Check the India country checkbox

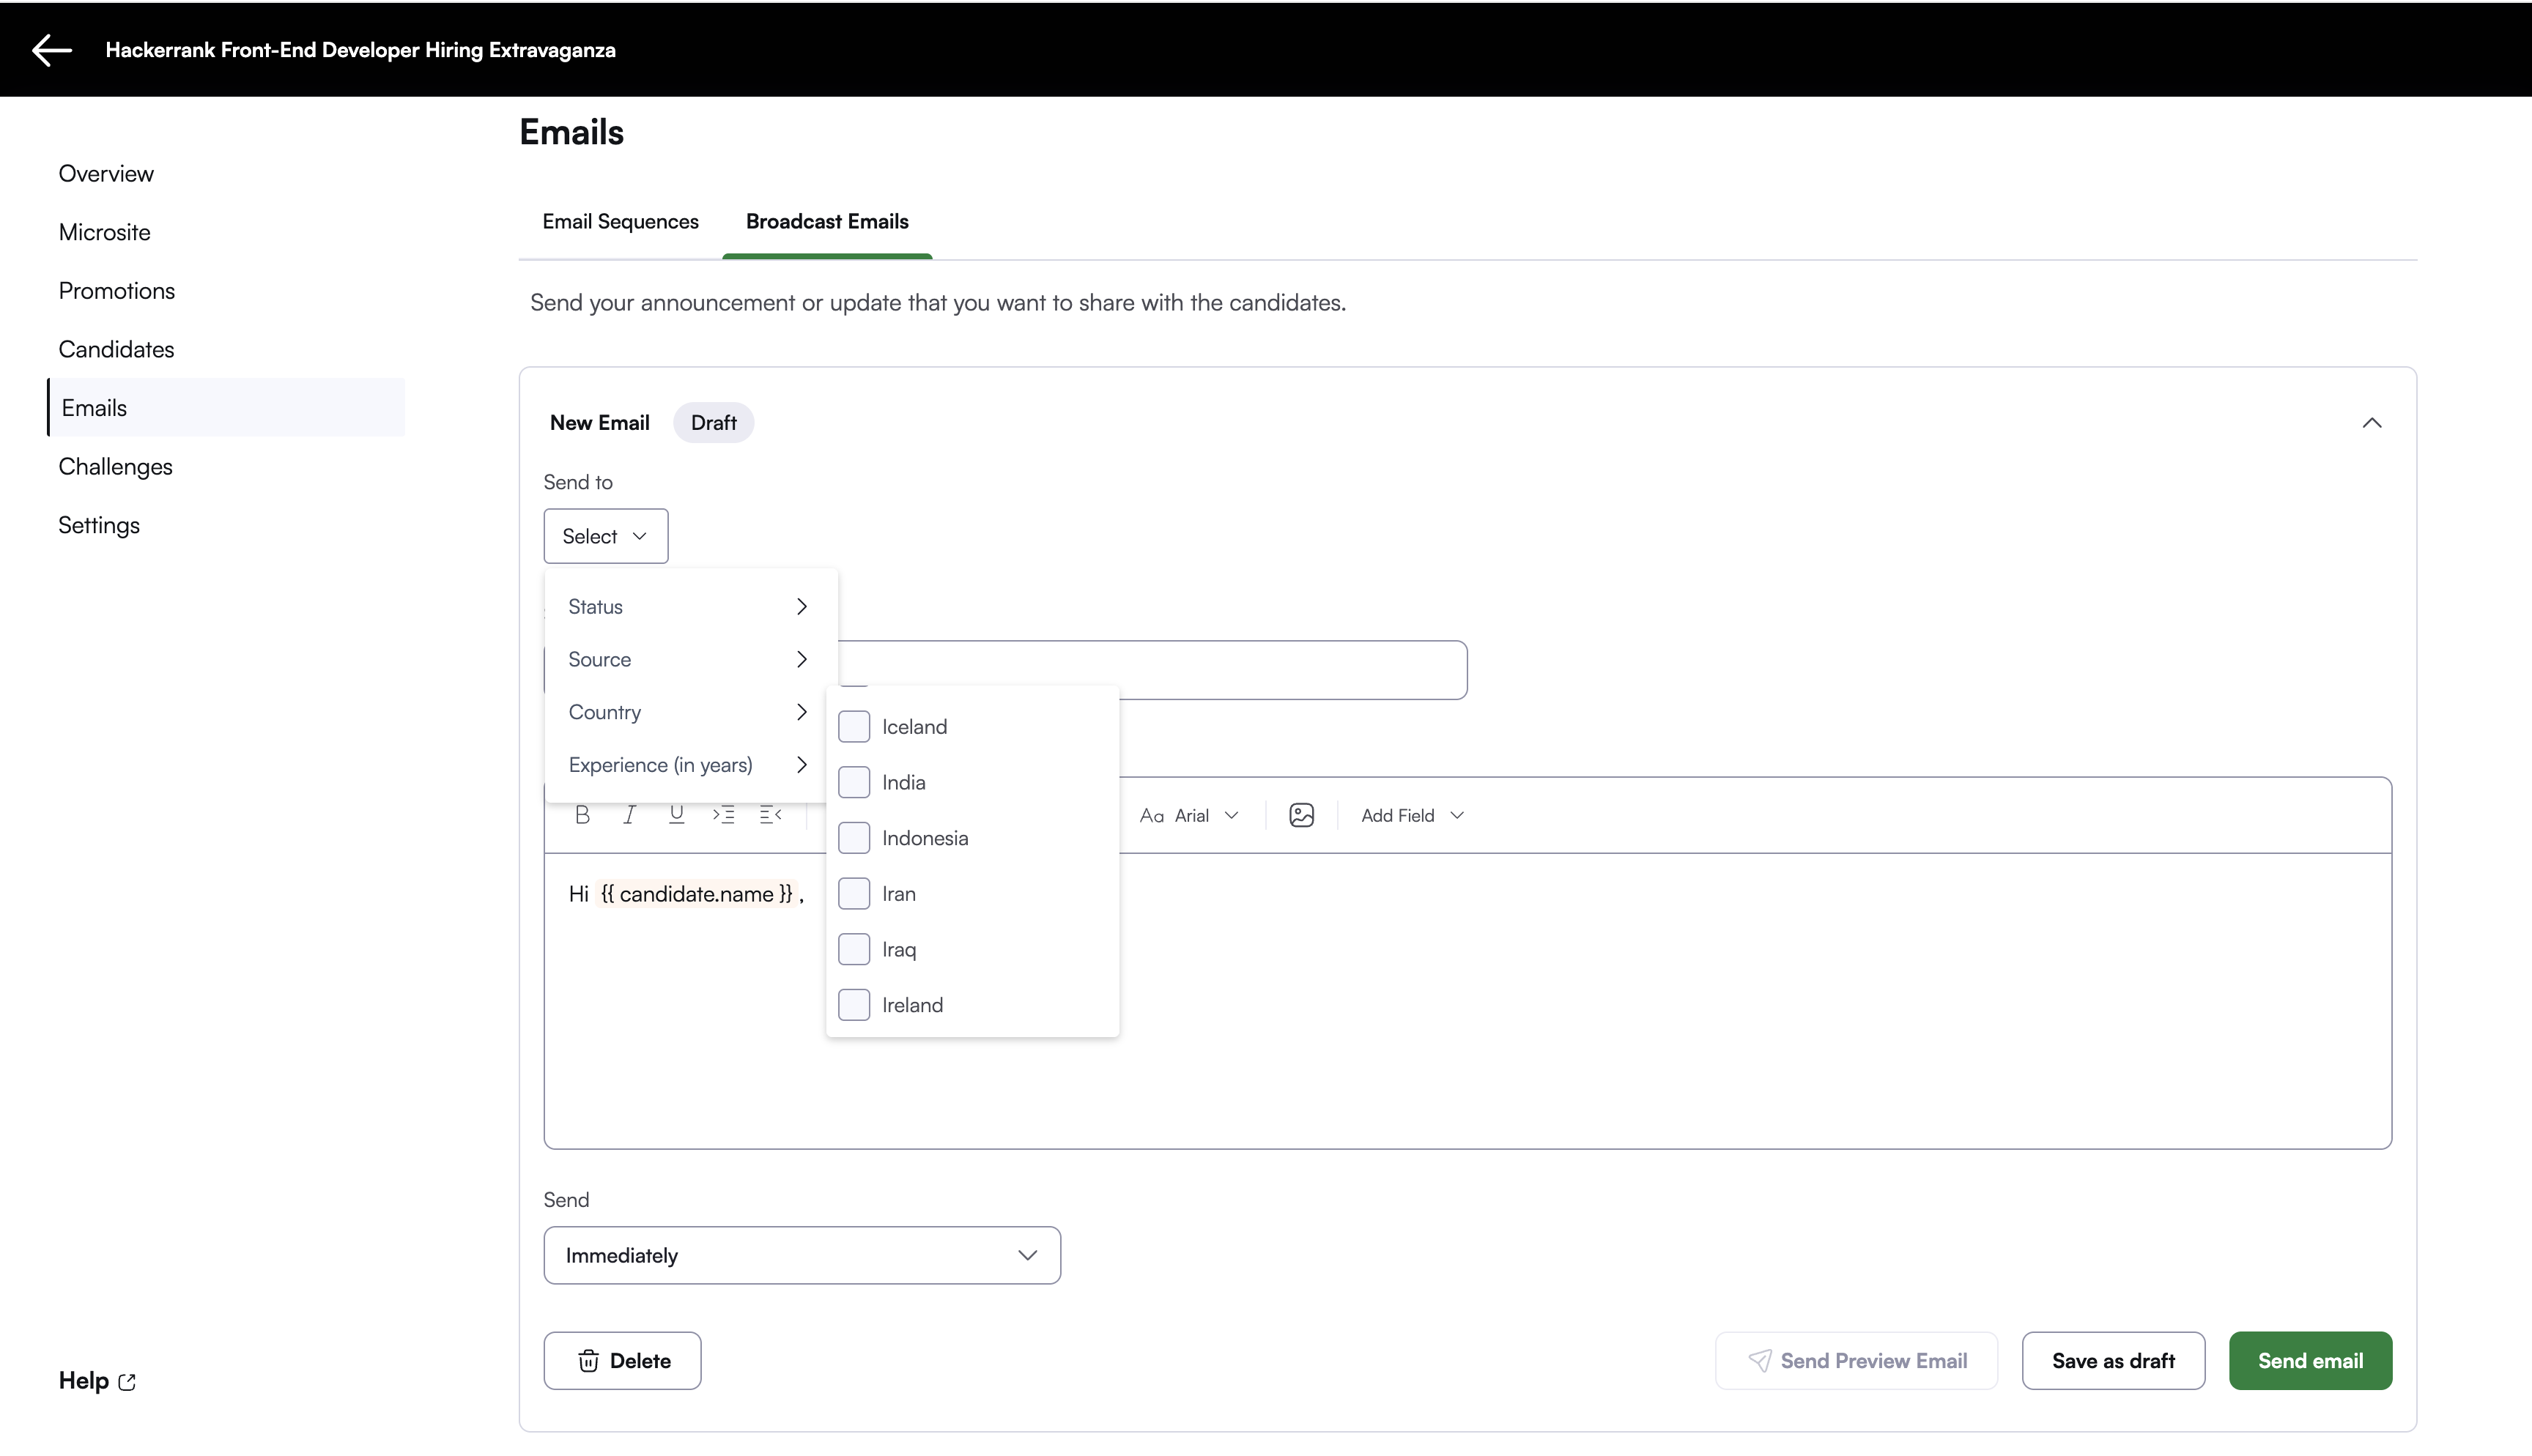(x=853, y=782)
